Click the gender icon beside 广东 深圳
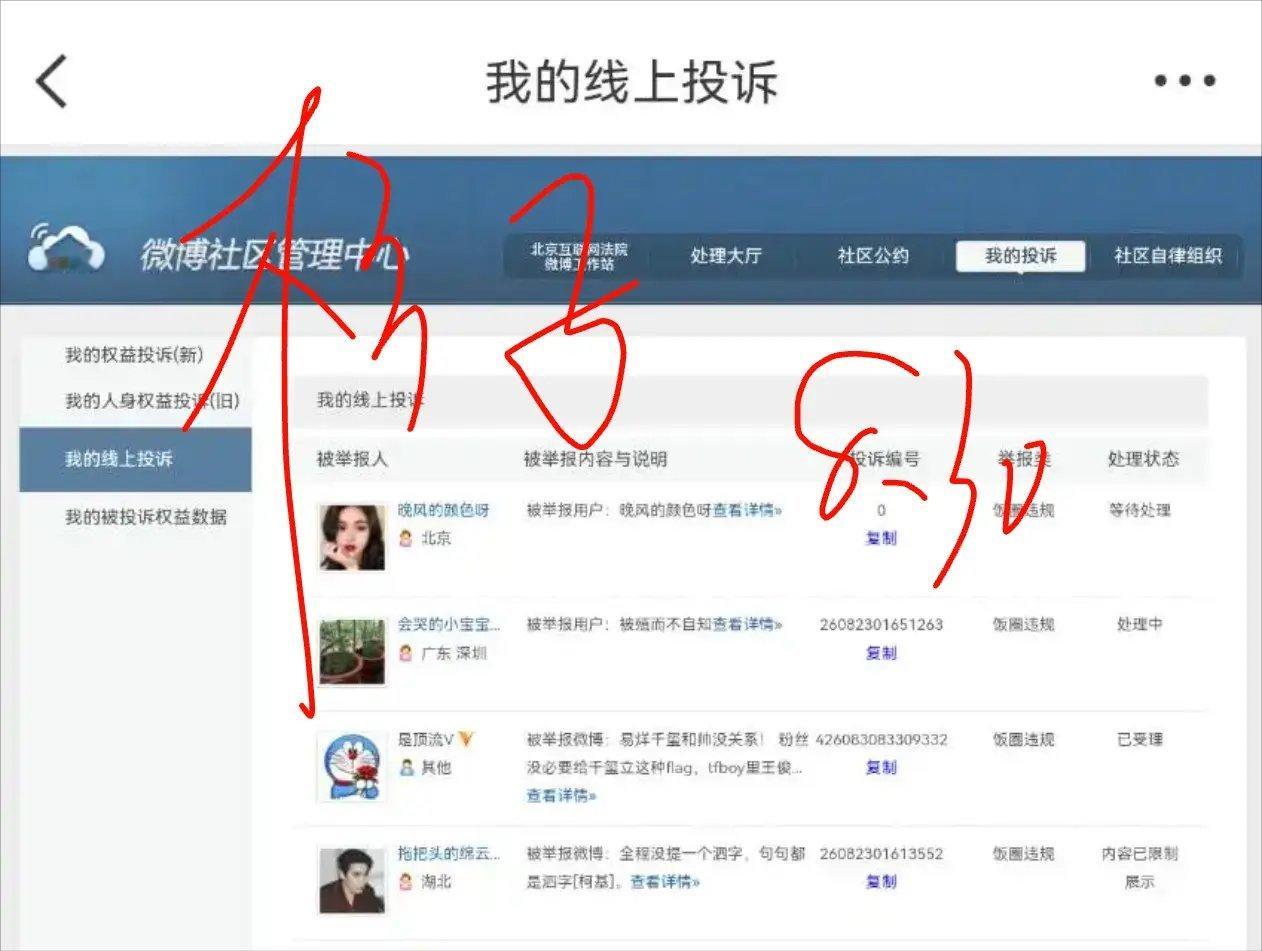This screenshot has height=951, width=1262. 406,654
